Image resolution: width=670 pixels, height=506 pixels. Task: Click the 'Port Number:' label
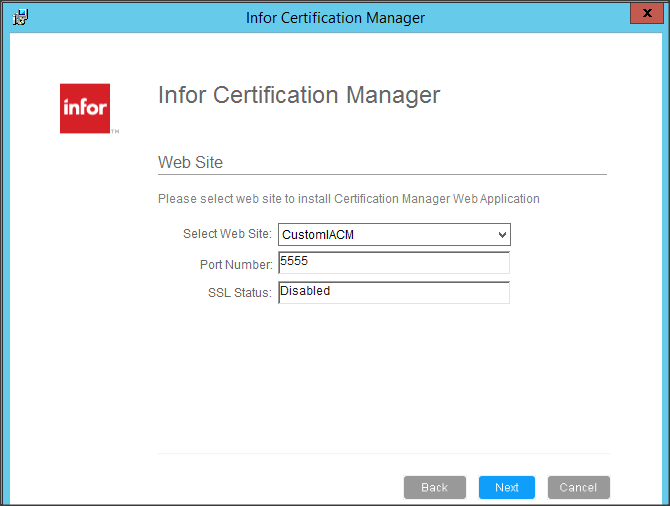tap(236, 265)
